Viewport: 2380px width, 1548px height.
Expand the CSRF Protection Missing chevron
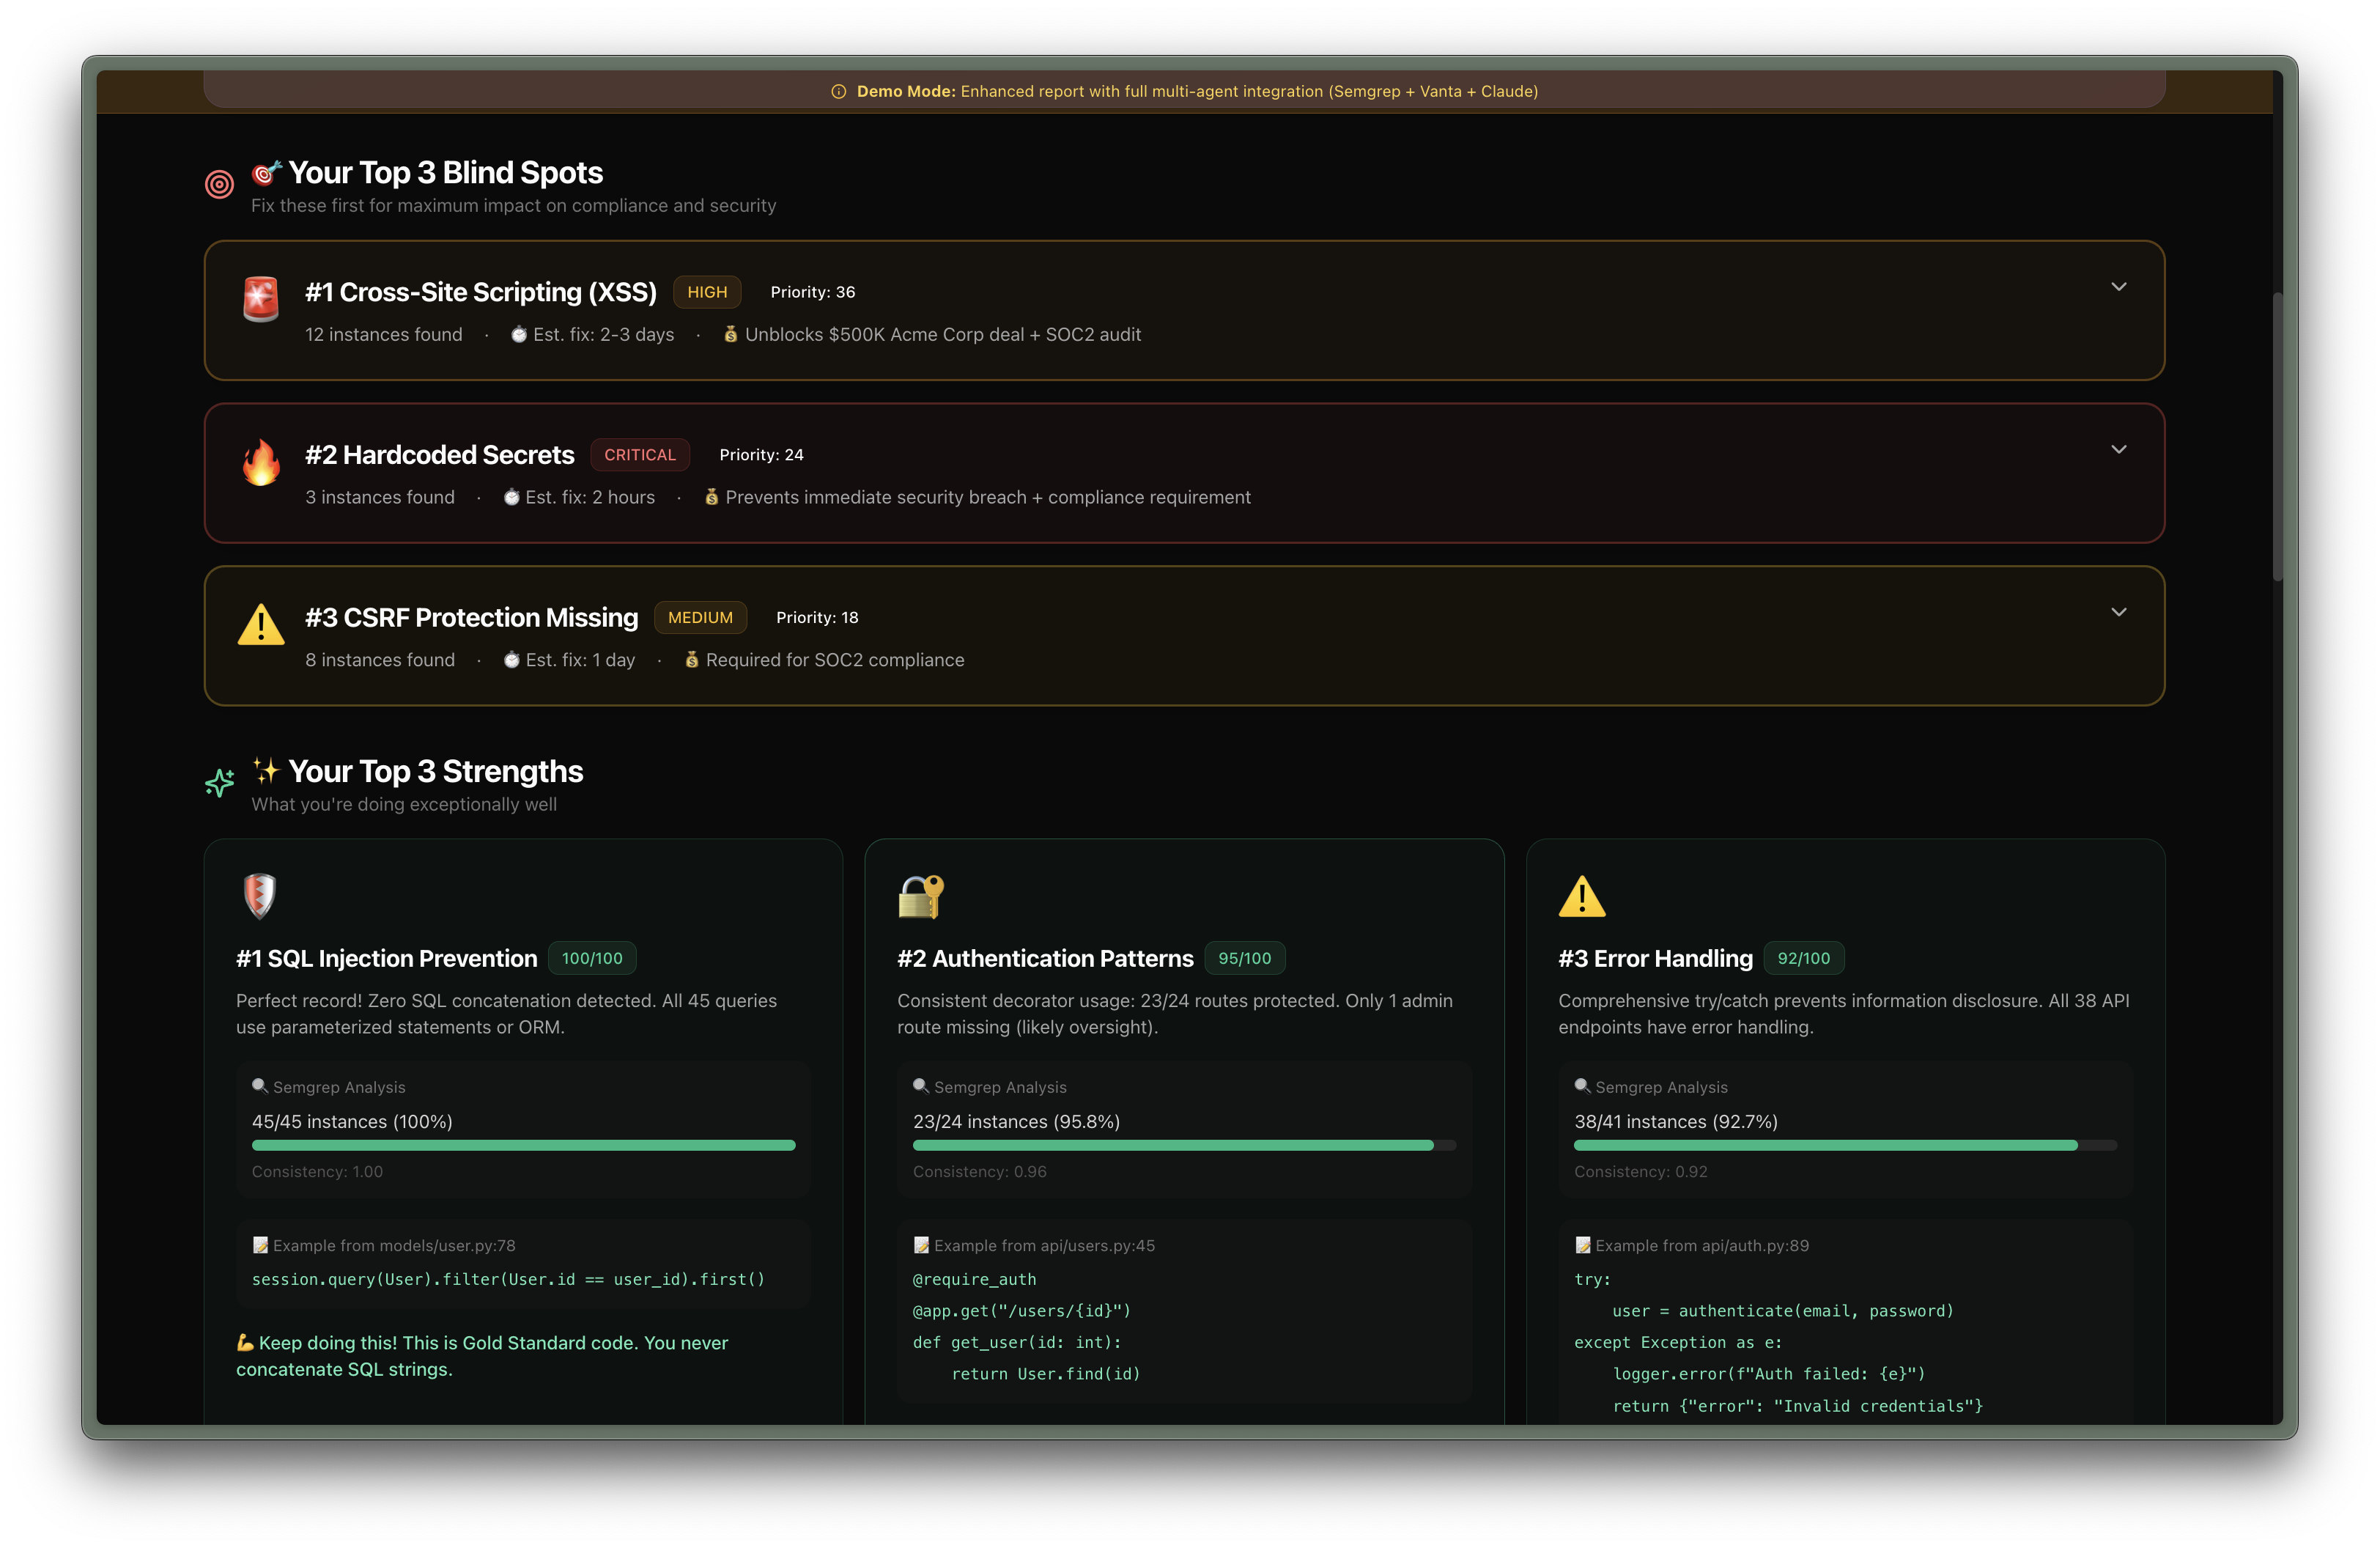2118,612
